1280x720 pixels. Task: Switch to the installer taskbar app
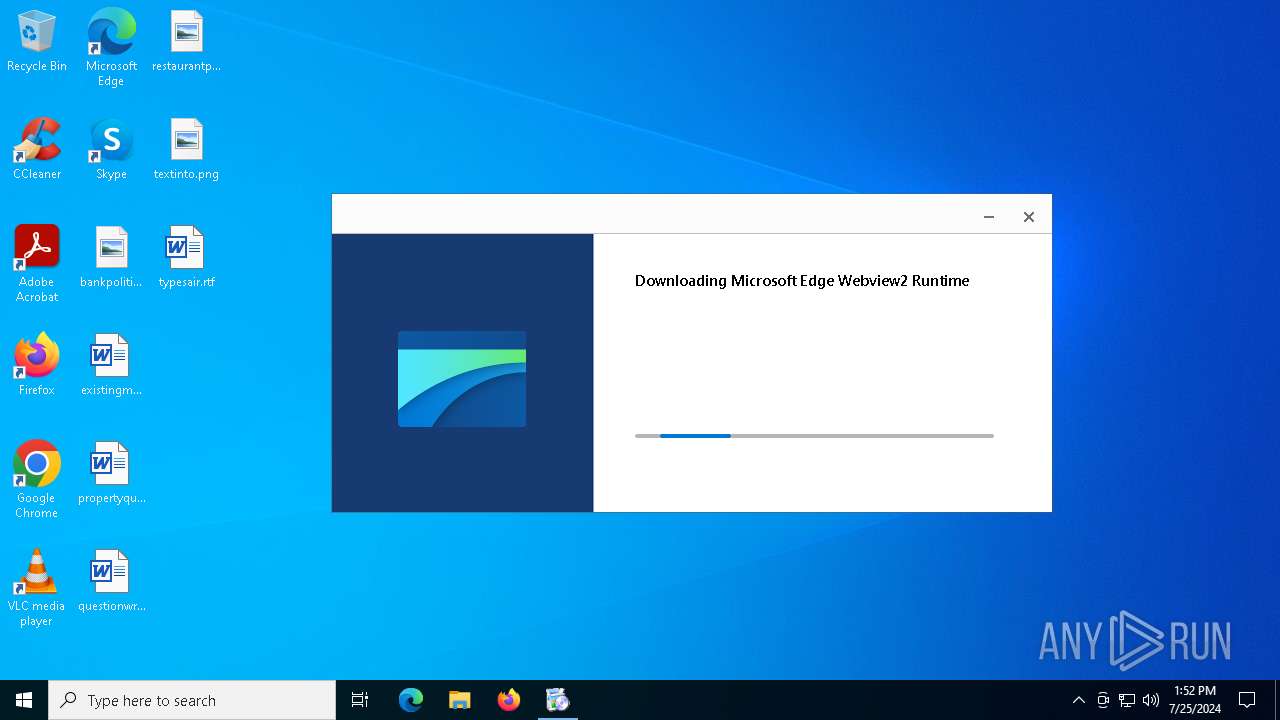point(558,700)
